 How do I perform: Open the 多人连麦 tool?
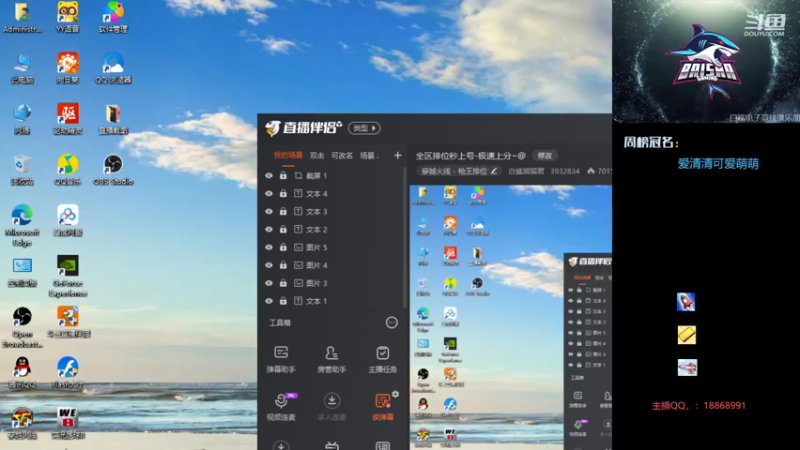coord(332,407)
